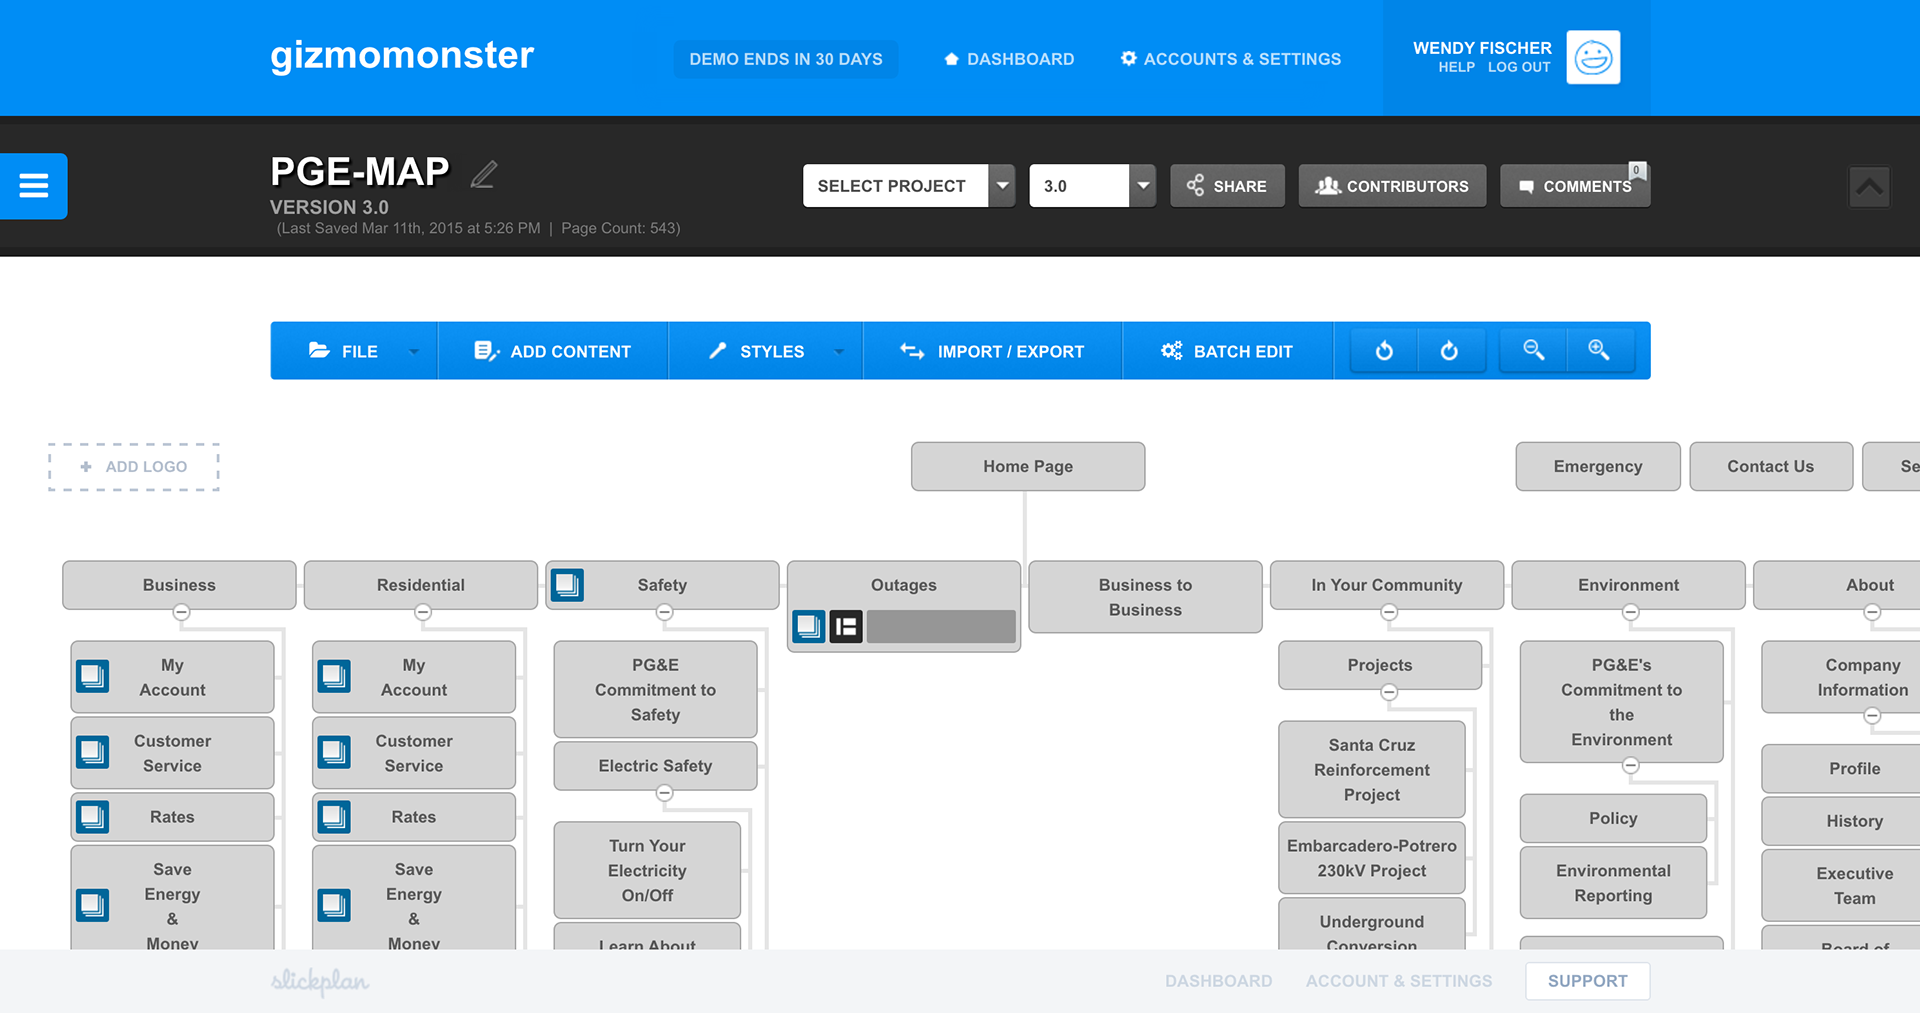Zoom out the sitemap with magnifier minus
Image resolution: width=1920 pixels, height=1013 pixels.
[x=1533, y=350]
